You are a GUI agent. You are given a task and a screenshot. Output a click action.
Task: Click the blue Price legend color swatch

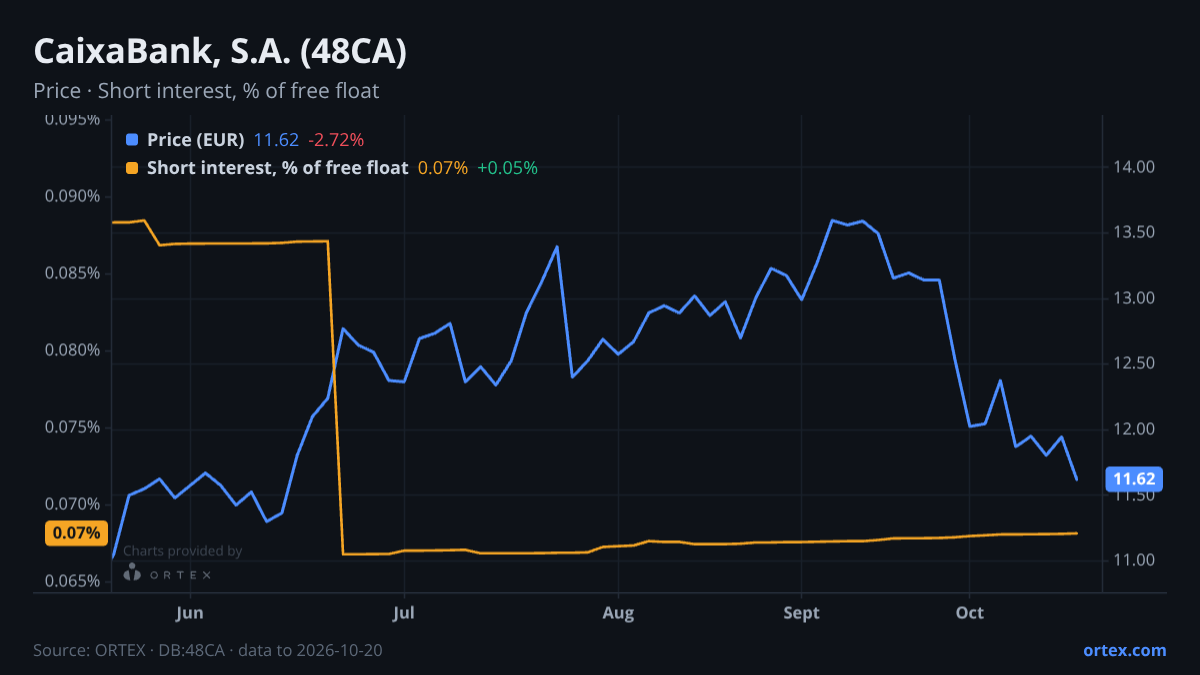coord(133,139)
